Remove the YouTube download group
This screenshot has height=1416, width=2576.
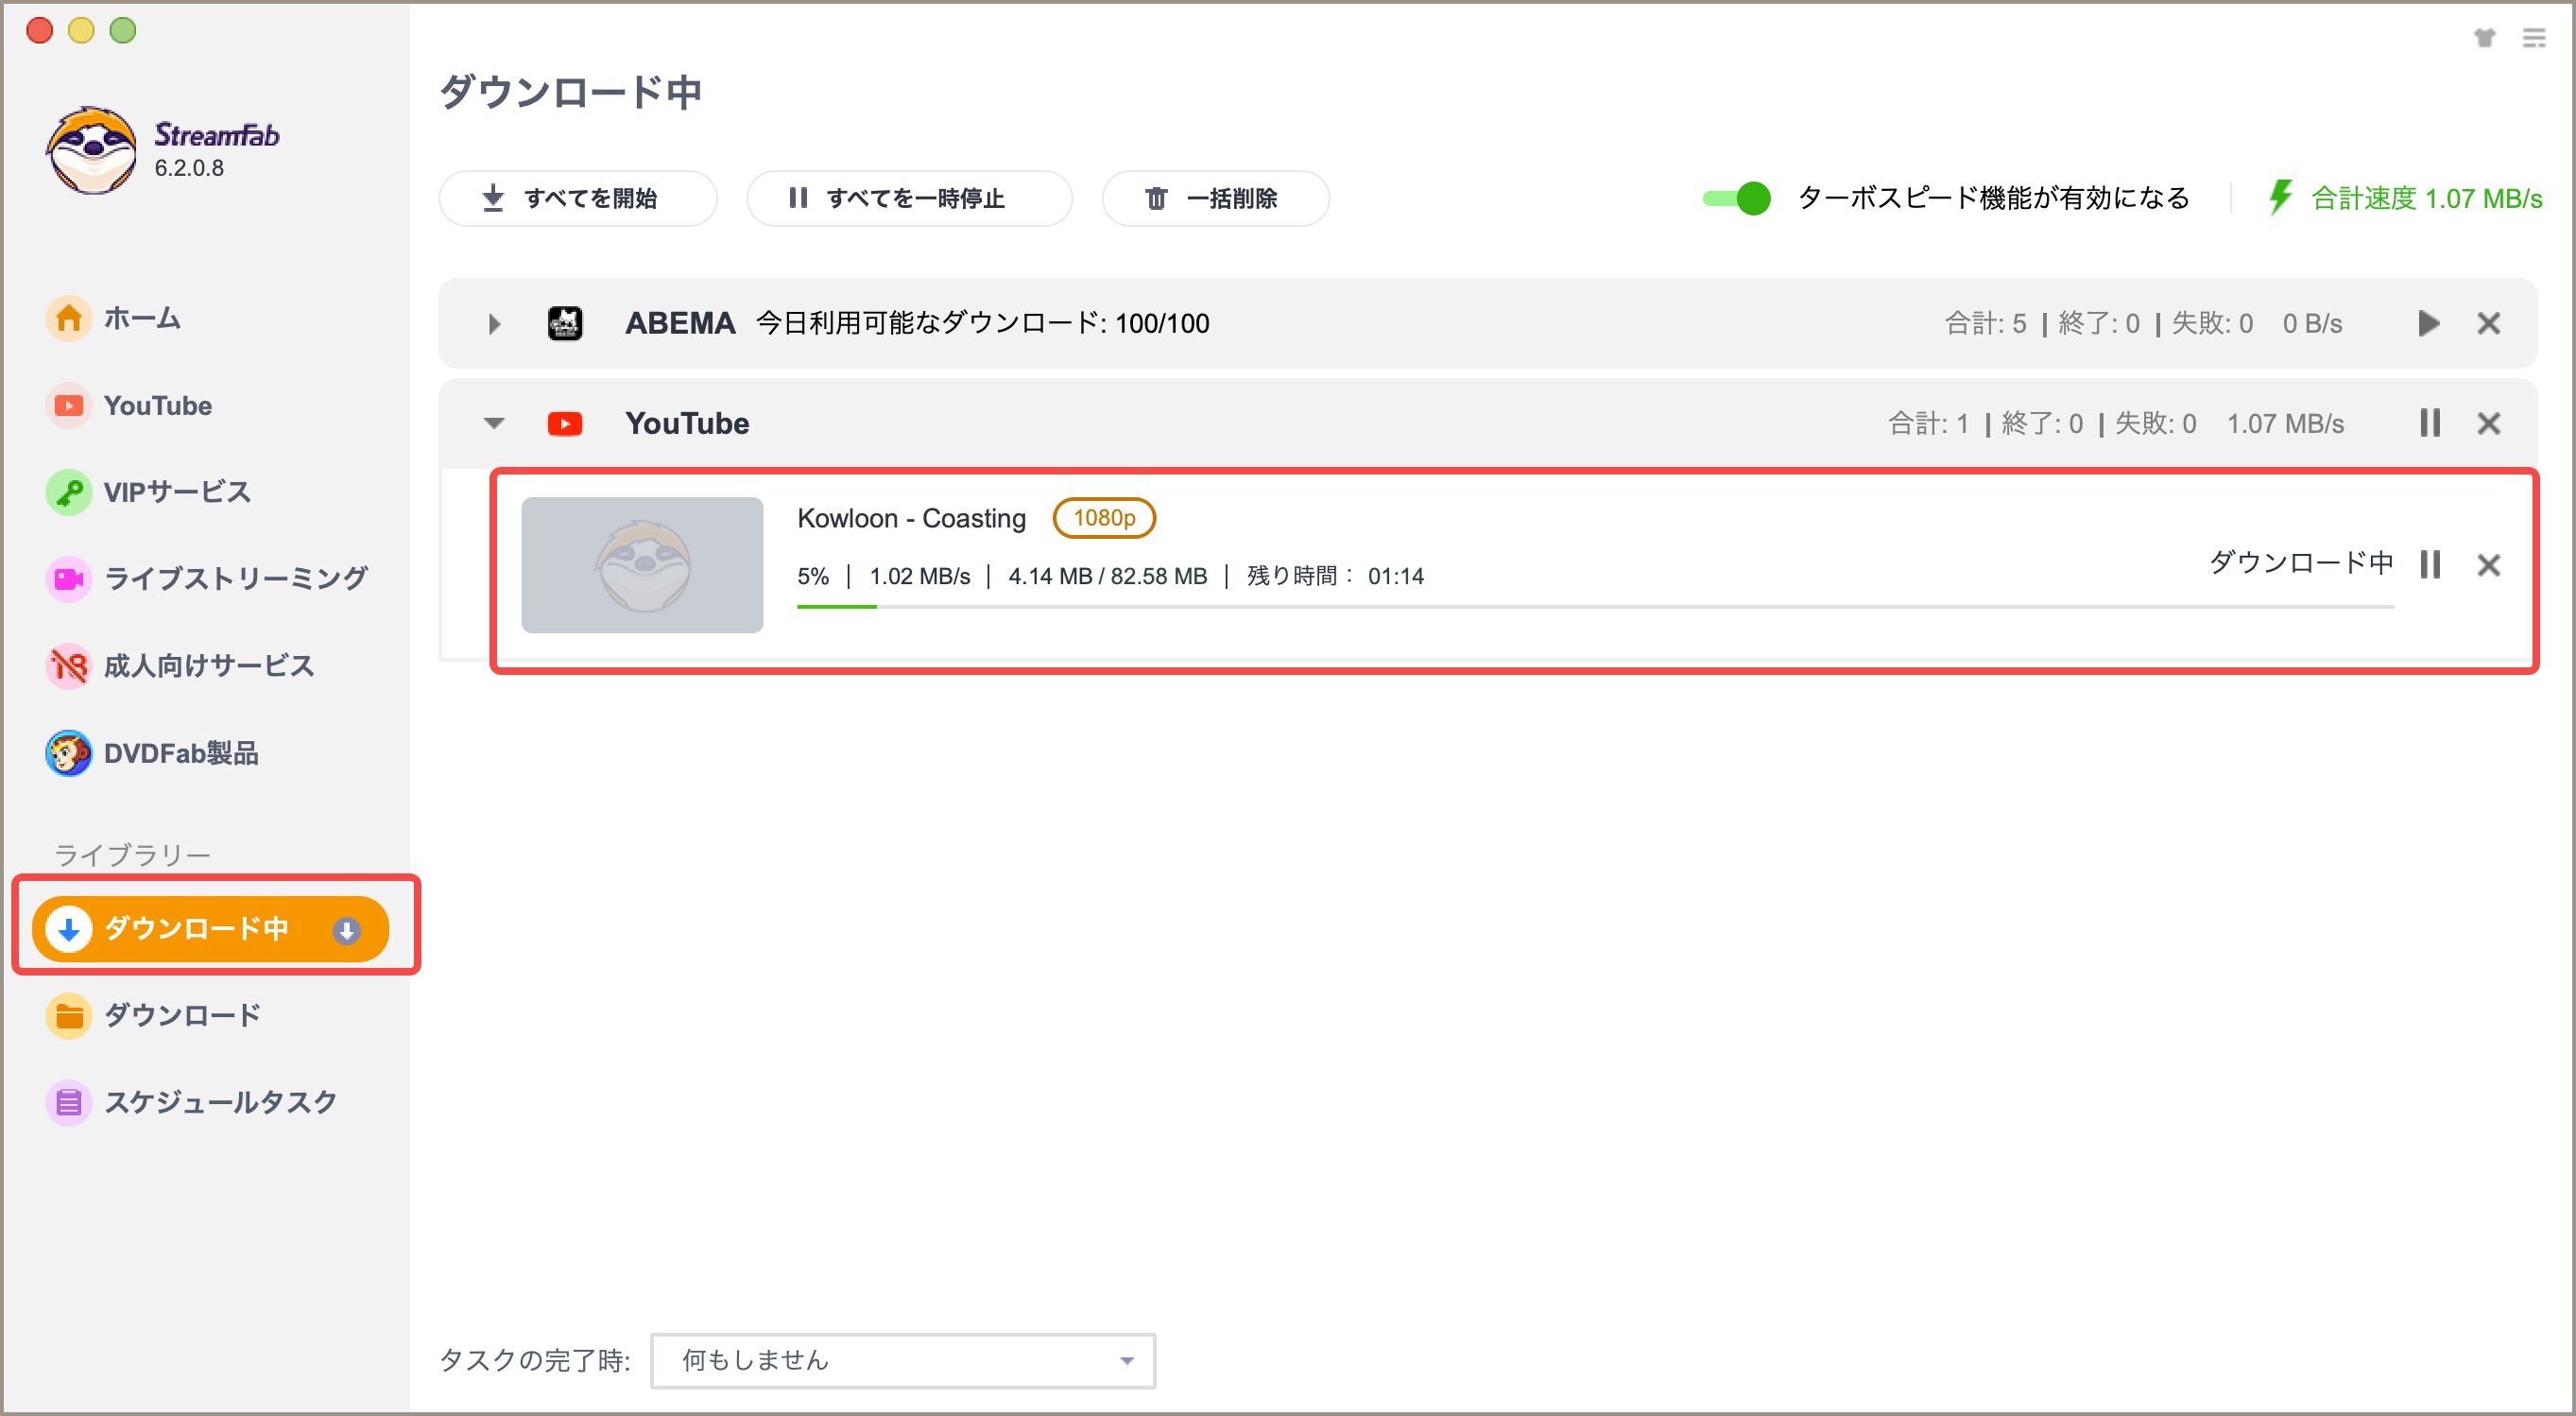2489,423
